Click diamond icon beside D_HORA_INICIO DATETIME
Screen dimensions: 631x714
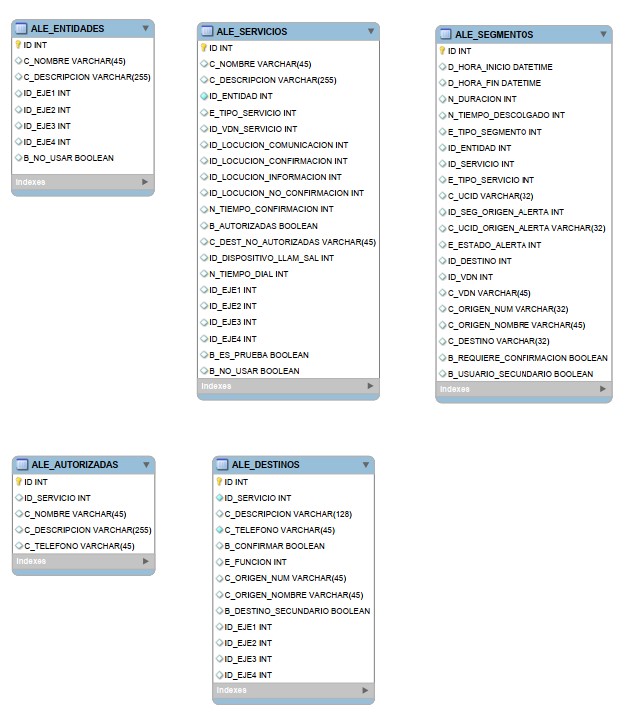point(443,67)
